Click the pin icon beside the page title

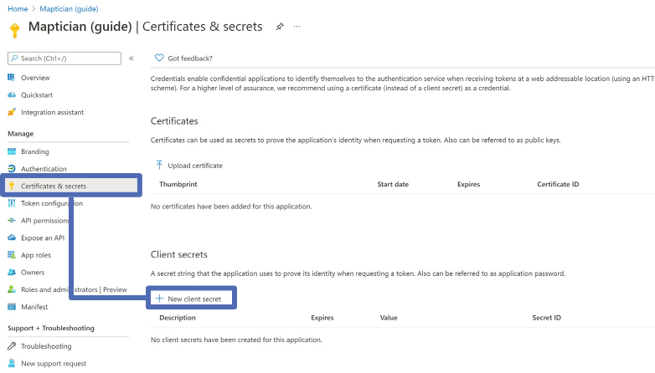pyautogui.click(x=279, y=27)
